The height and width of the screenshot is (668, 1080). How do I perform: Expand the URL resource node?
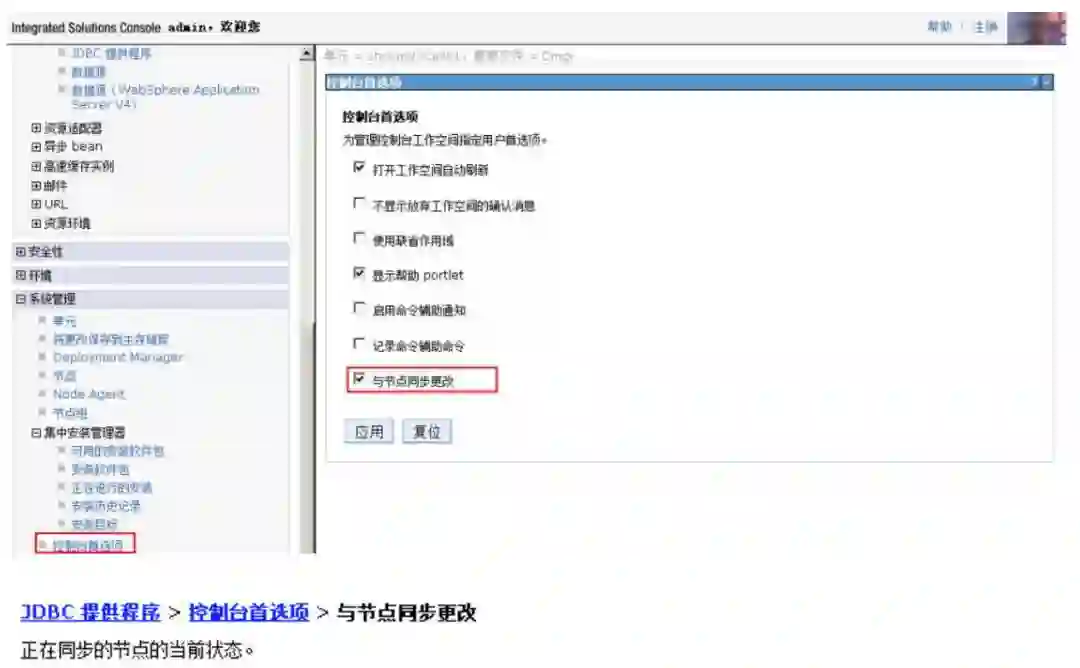coord(37,204)
